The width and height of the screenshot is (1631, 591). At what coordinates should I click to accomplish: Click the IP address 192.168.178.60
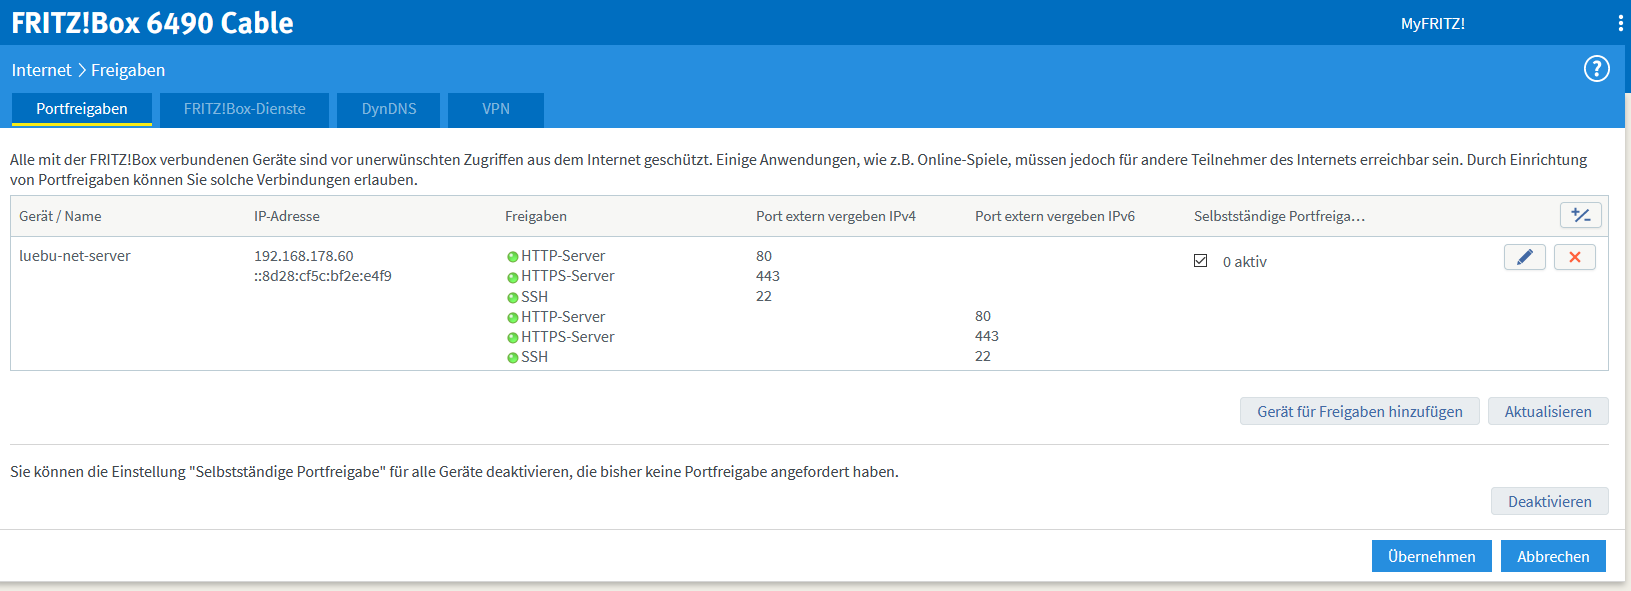point(304,256)
